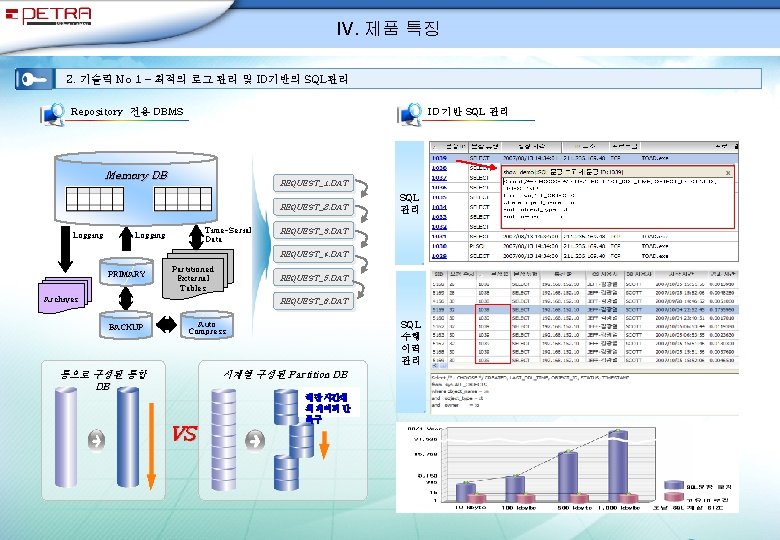Click the PRIMARY database cylinder
The height and width of the screenshot is (540, 780).
click(126, 272)
